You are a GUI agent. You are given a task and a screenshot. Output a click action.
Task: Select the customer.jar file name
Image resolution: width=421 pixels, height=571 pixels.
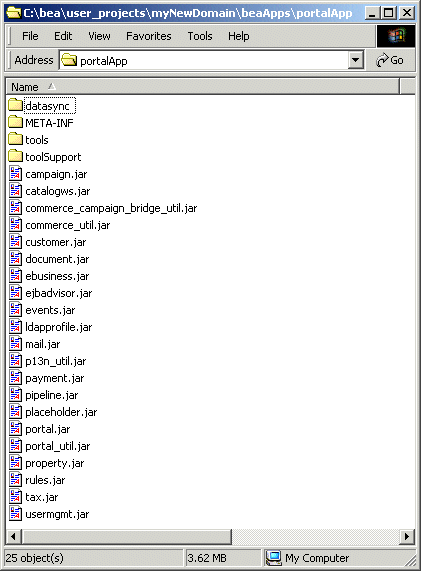(56, 242)
